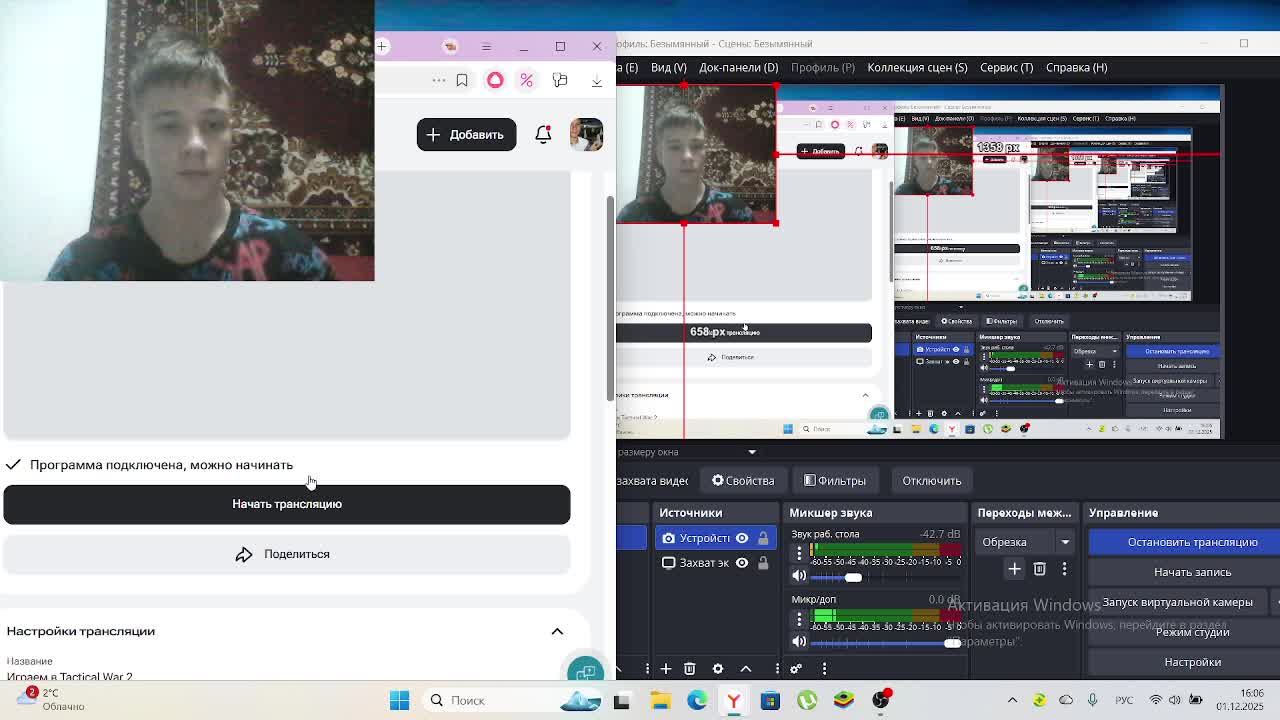Mute the Микр/доп audio channel
Image resolution: width=1280 pixels, height=720 pixels.
click(x=799, y=642)
